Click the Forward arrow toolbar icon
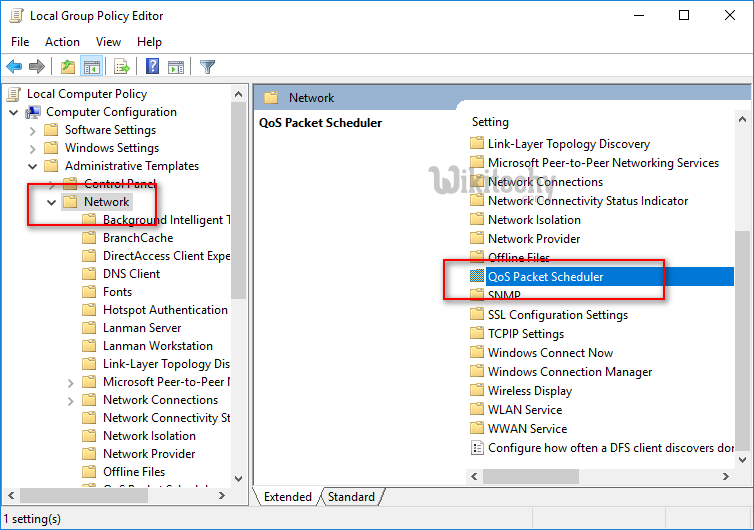The height and width of the screenshot is (530, 754). coord(37,67)
